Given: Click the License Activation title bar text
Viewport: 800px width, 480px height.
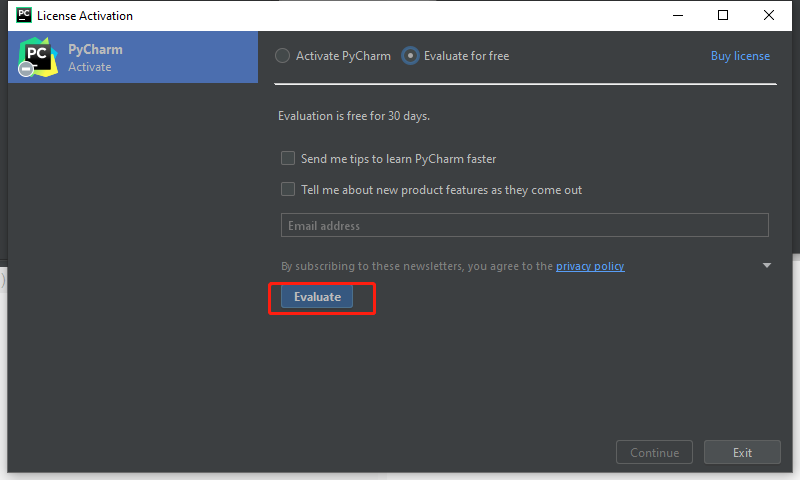Looking at the screenshot, I should 85,16.
